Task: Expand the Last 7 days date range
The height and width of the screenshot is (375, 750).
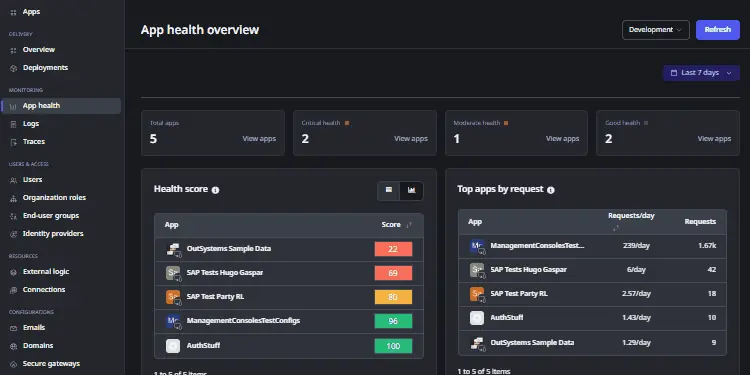Action: [701, 73]
